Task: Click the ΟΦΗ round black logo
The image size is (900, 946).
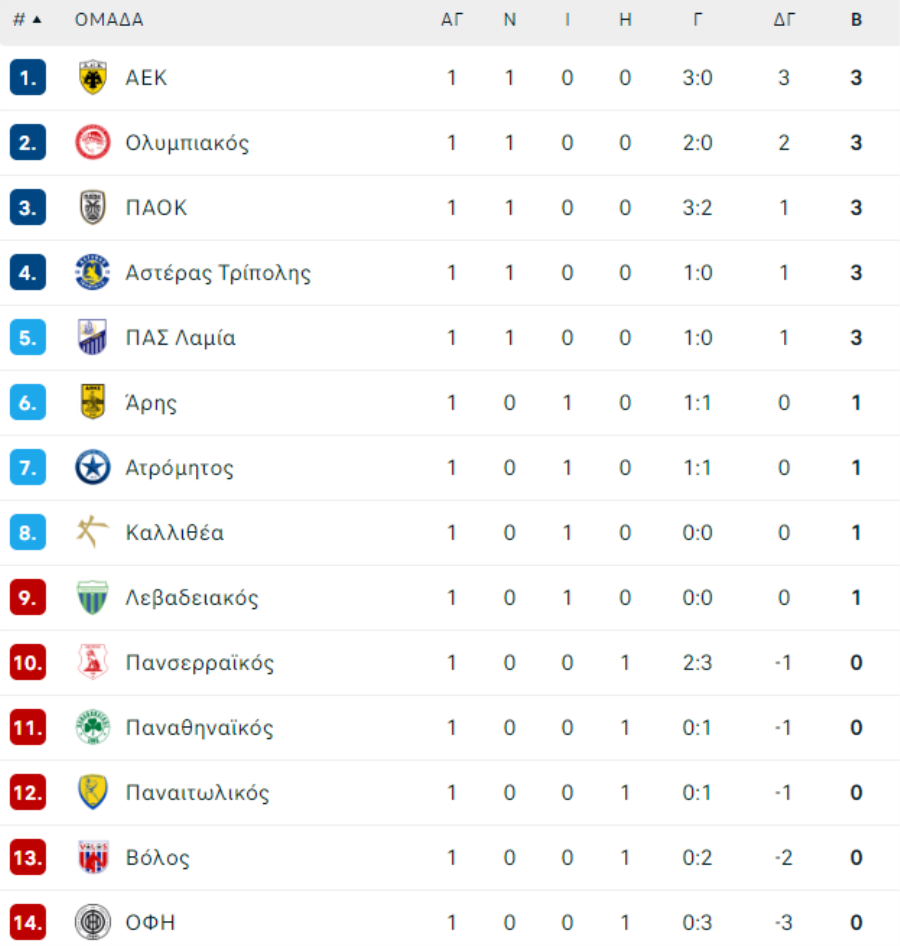Action: (92, 922)
